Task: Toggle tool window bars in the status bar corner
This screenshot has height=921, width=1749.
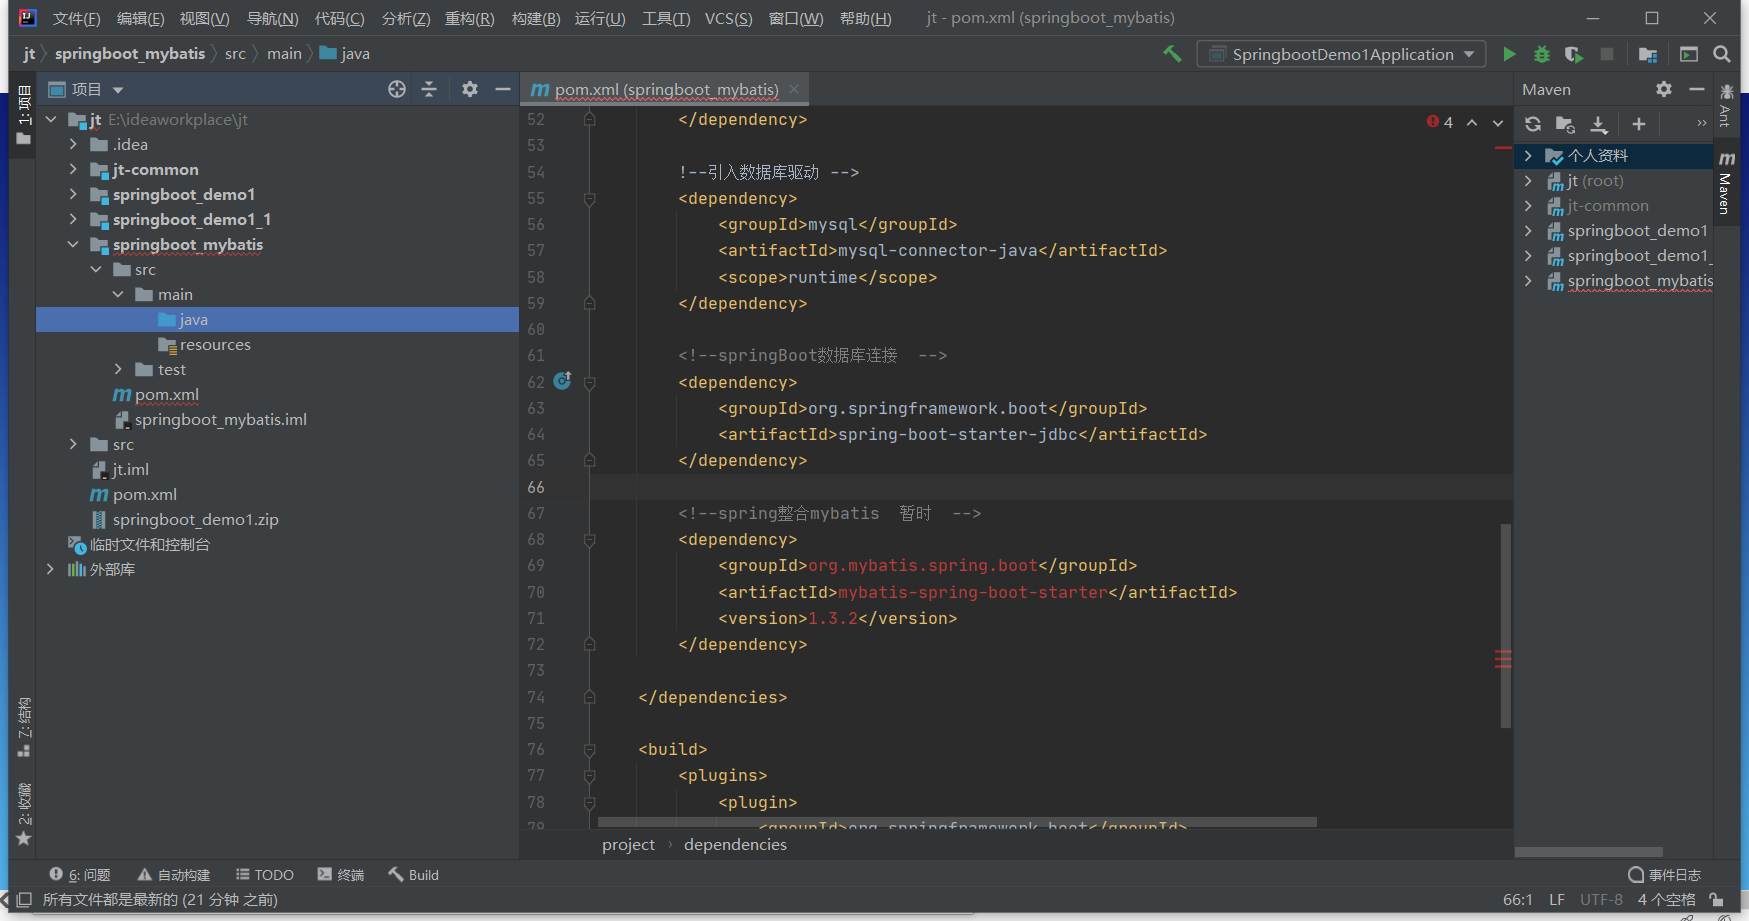Action: [x=24, y=900]
